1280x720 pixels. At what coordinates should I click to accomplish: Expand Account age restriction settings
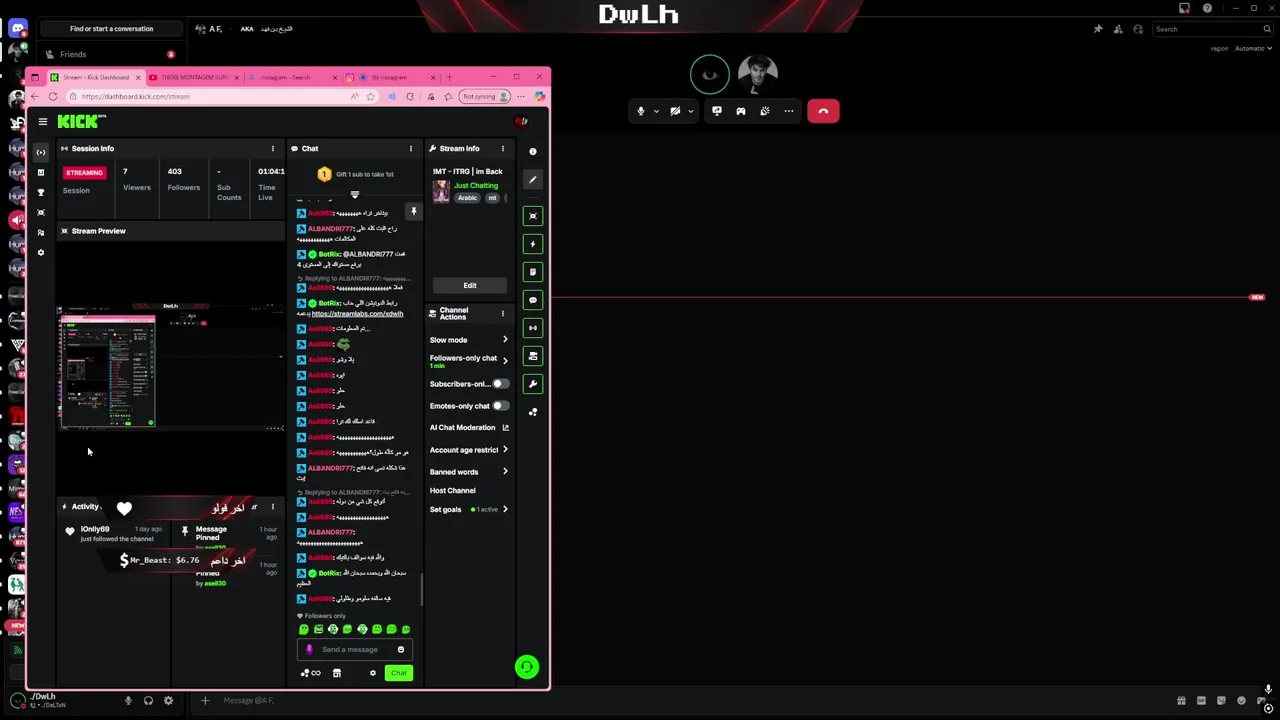pyautogui.click(x=505, y=450)
